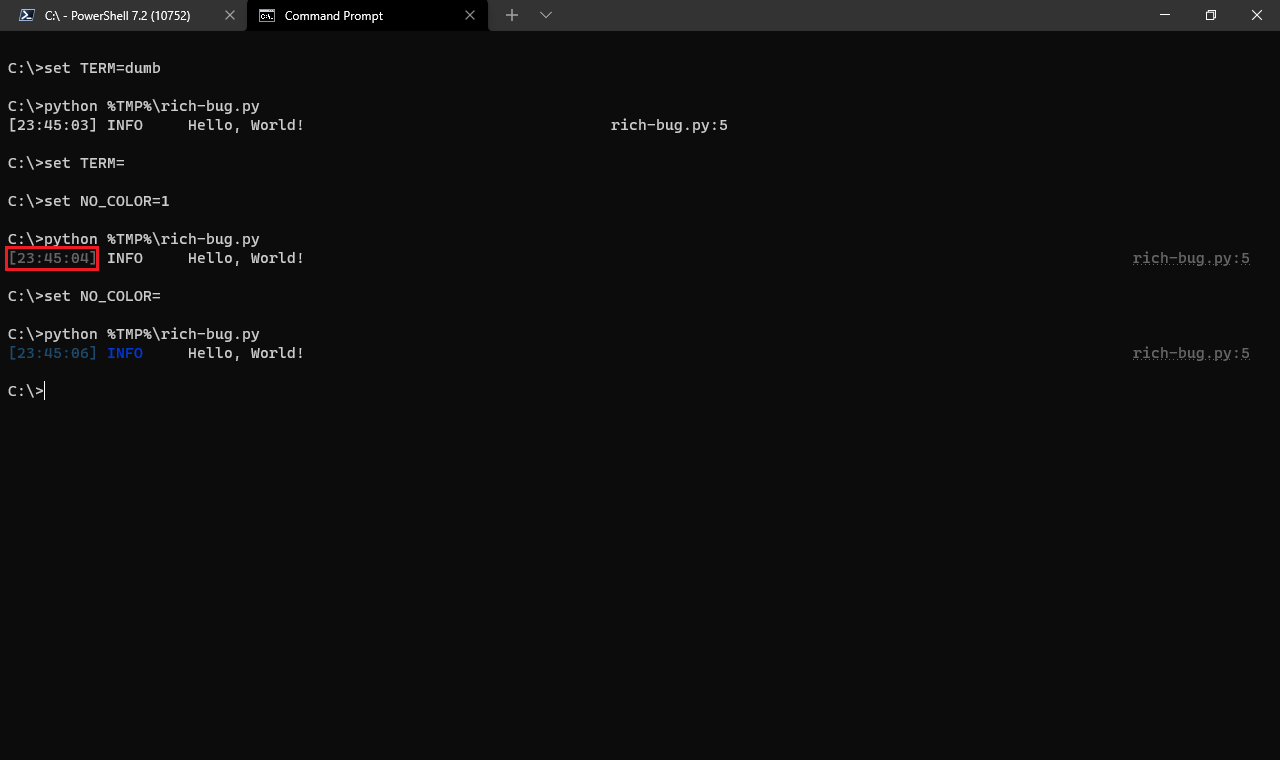Minimize the Windows Terminal window
The image size is (1280, 760).
coord(1165,15)
